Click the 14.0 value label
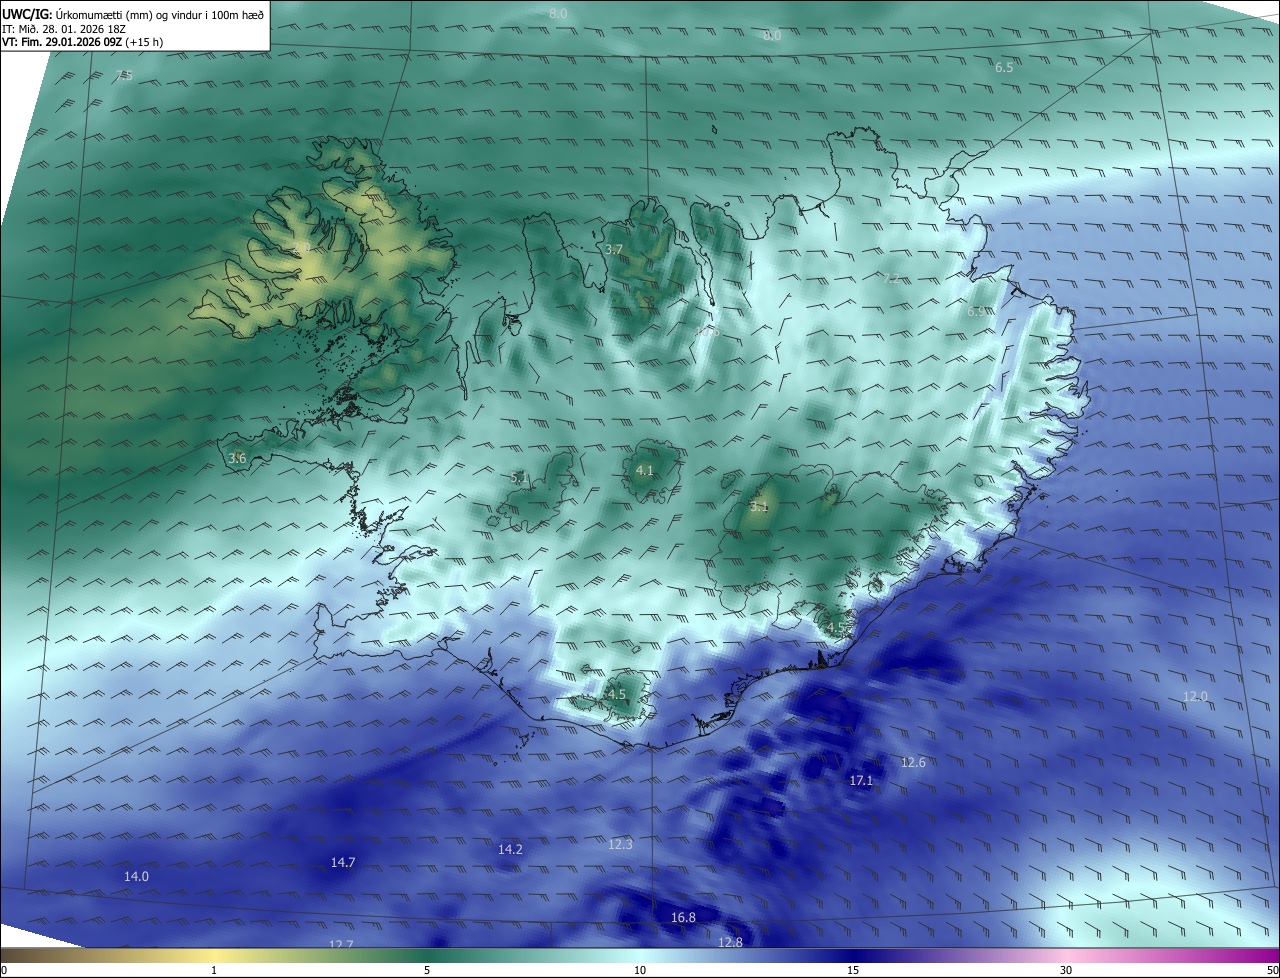 coord(136,876)
